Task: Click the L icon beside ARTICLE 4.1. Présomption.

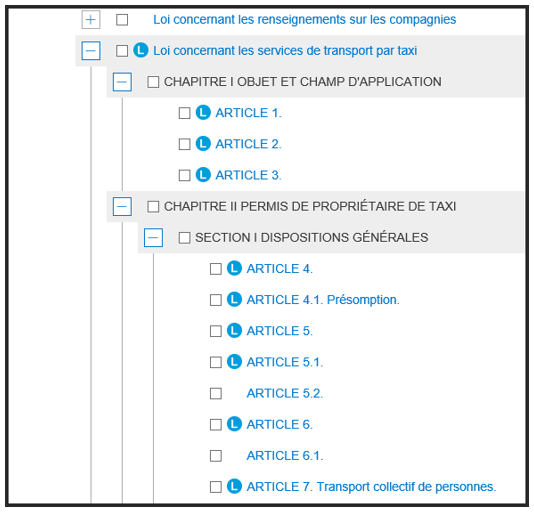Action: [x=234, y=299]
